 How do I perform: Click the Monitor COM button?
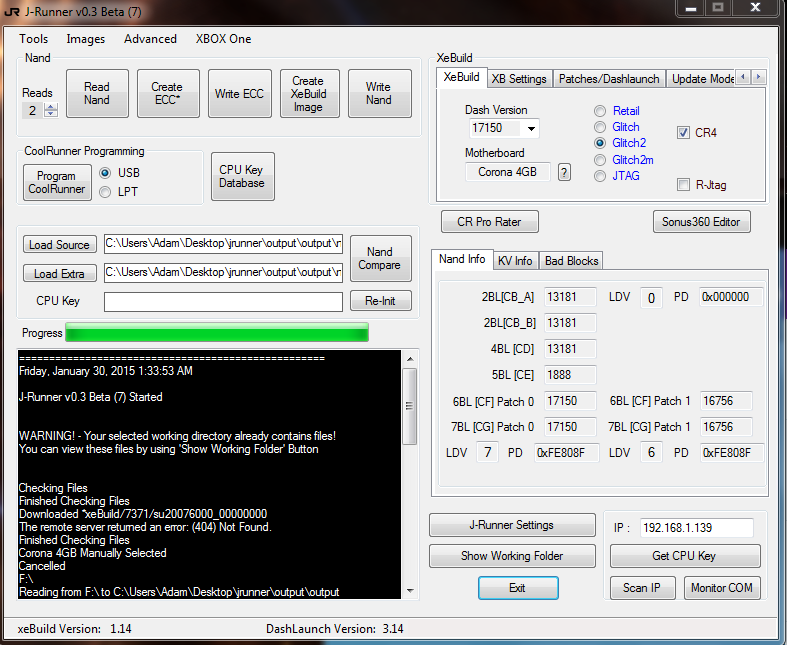point(722,588)
